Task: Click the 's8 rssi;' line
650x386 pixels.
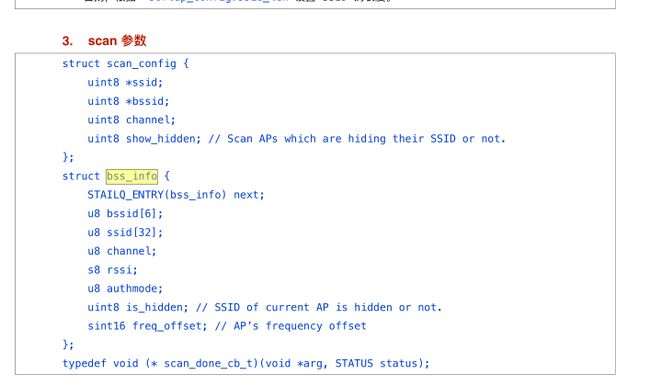Action: coord(112,270)
